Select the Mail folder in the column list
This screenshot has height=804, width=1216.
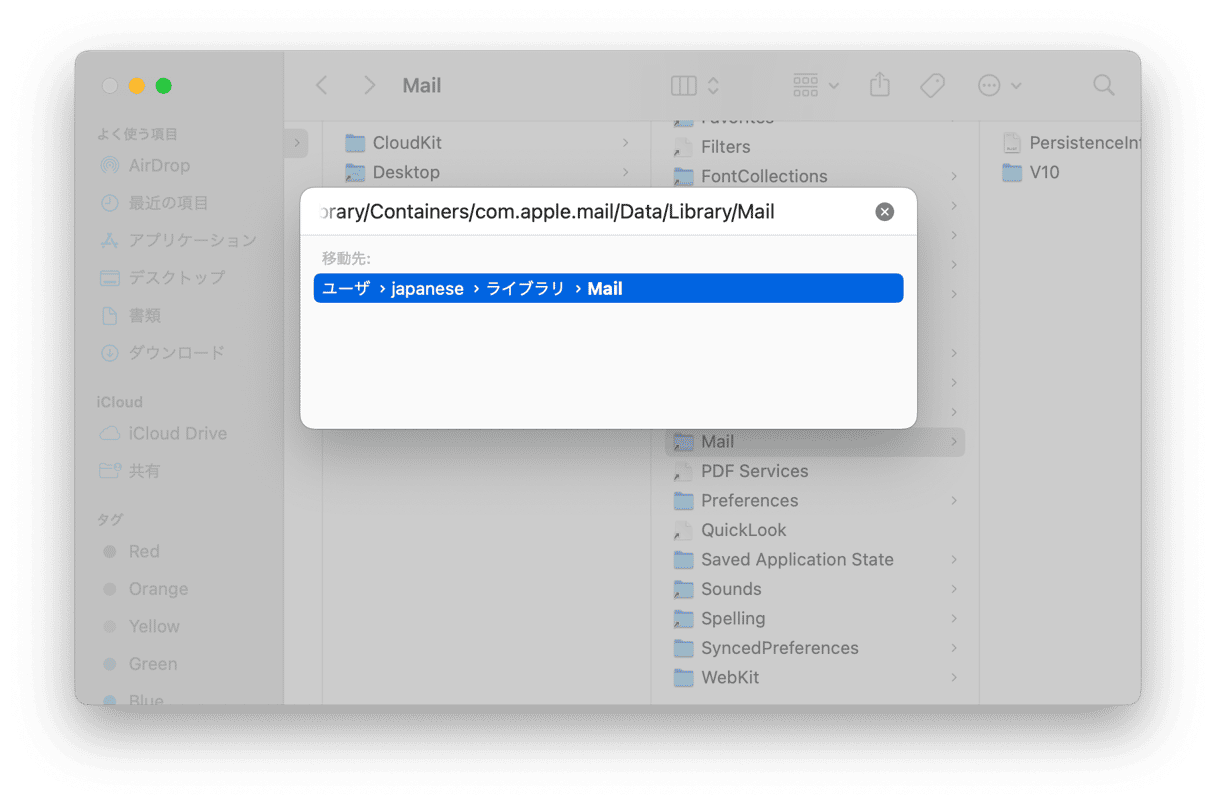coord(815,442)
